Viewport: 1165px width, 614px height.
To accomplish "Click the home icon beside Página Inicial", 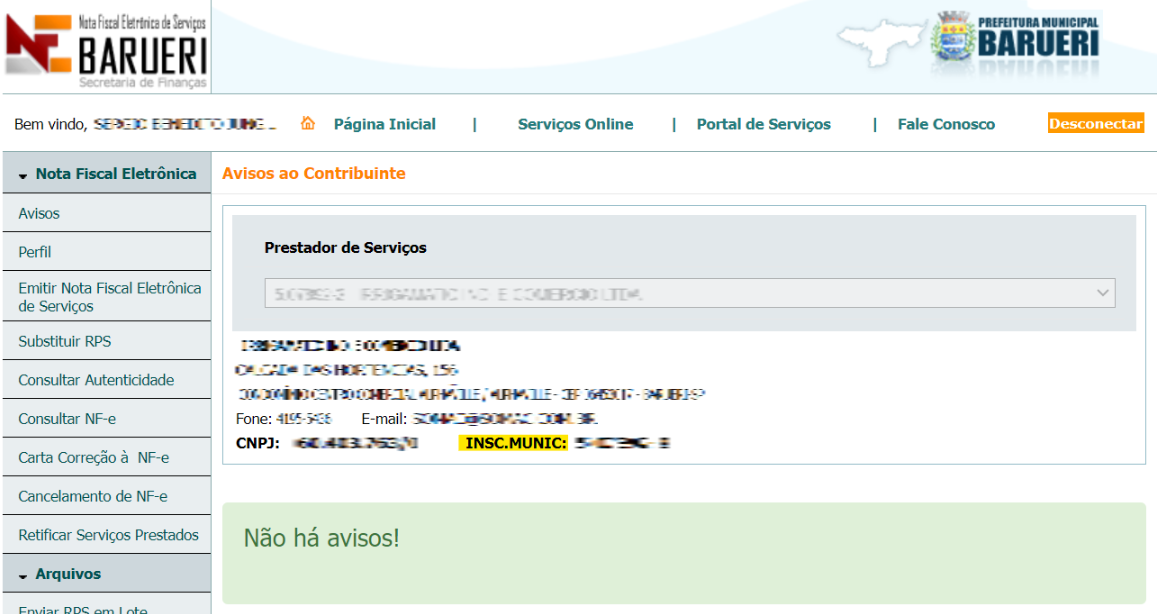I will coord(308,123).
